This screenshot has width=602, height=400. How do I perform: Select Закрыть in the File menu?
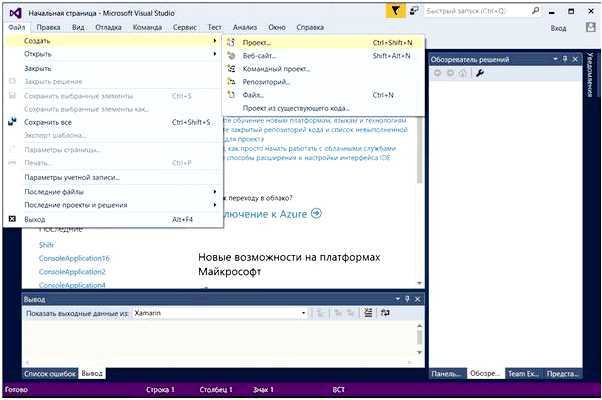coord(113,68)
